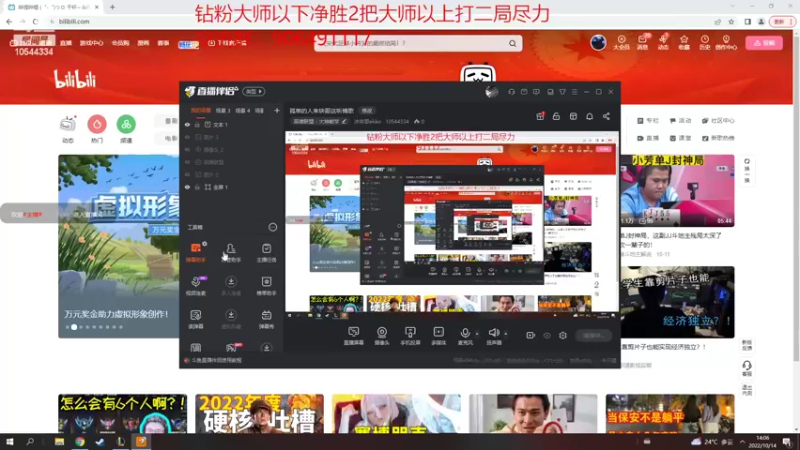Screen dimensions: 800x450
Task: Open the danmaku assistant tool in toolbox
Action: 195,252
